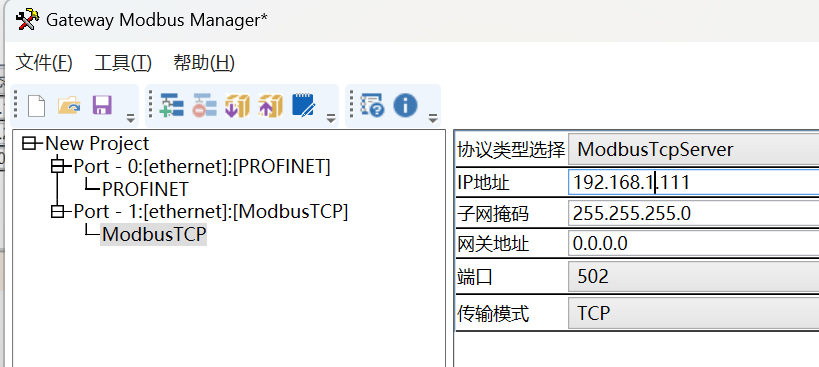819x367 pixels.
Task: Create a new project with blank page icon
Action: (37, 105)
